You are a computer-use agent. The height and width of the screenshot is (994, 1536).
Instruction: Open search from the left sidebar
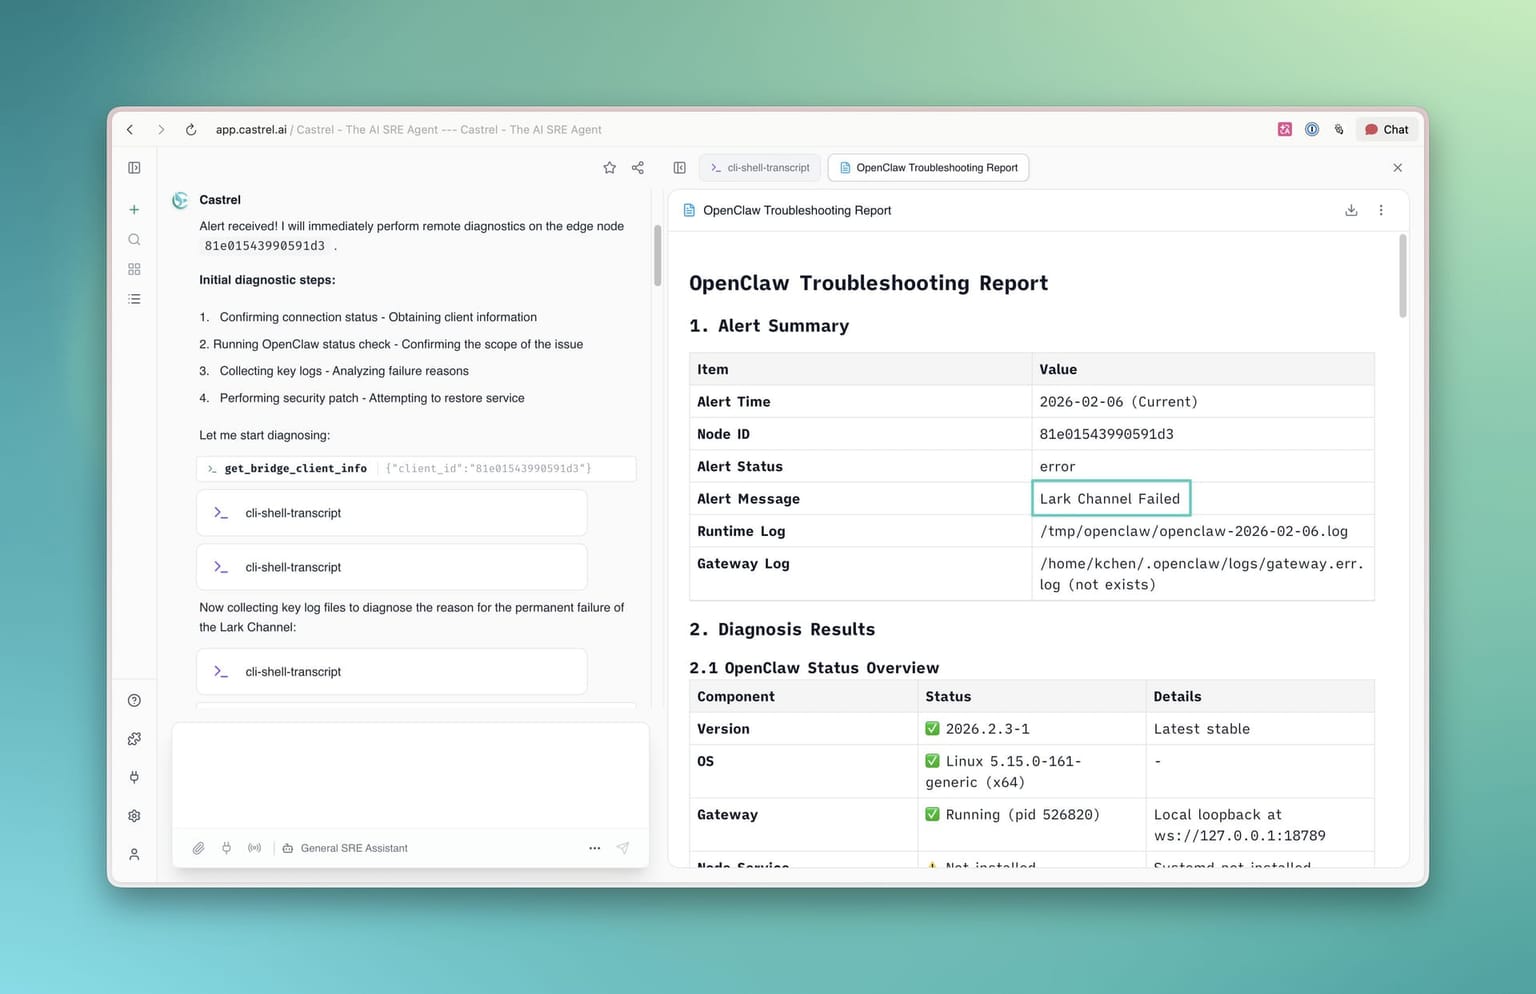(x=134, y=240)
